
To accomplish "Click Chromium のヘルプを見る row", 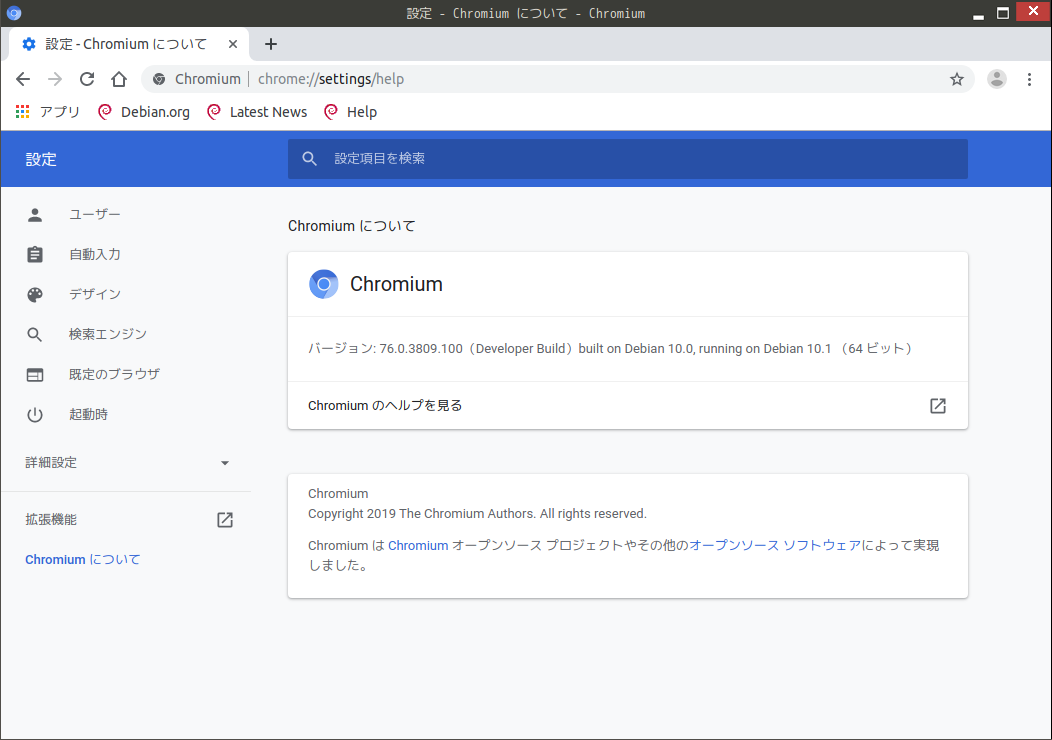I will (x=627, y=405).
